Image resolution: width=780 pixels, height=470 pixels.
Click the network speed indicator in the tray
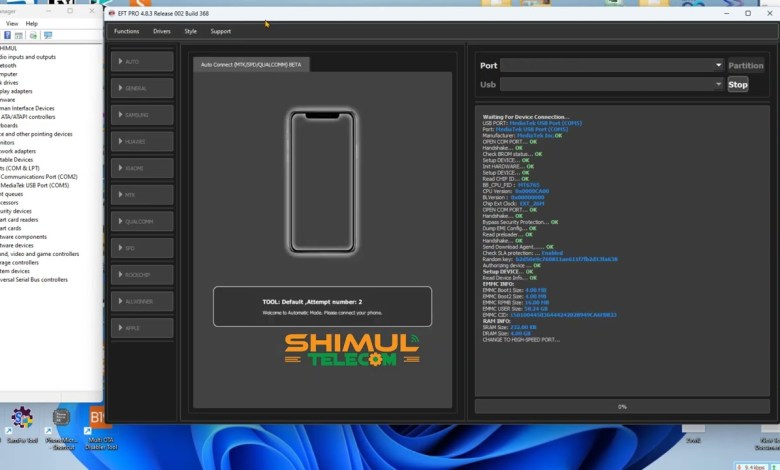pos(751,467)
